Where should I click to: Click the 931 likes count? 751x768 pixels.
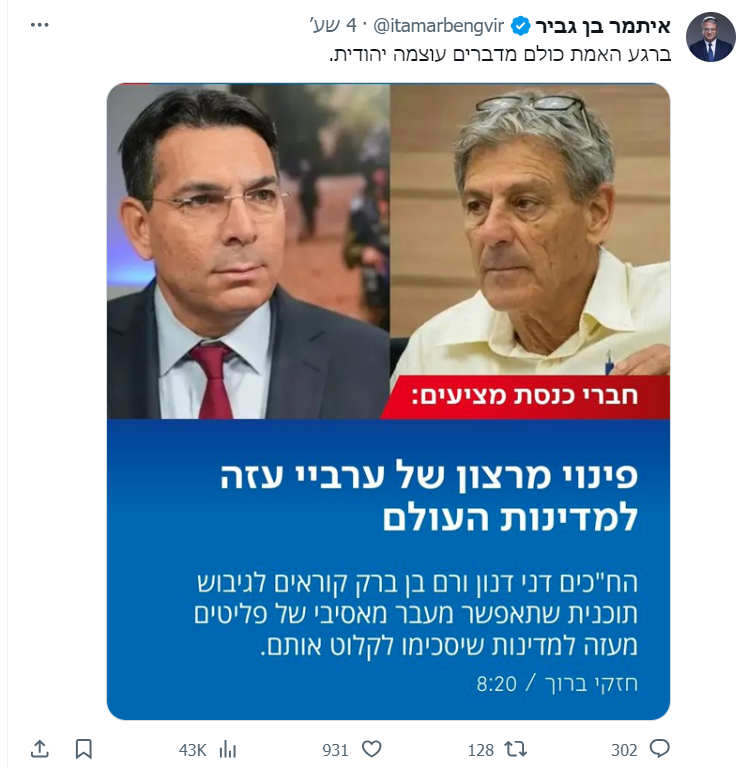click(335, 750)
